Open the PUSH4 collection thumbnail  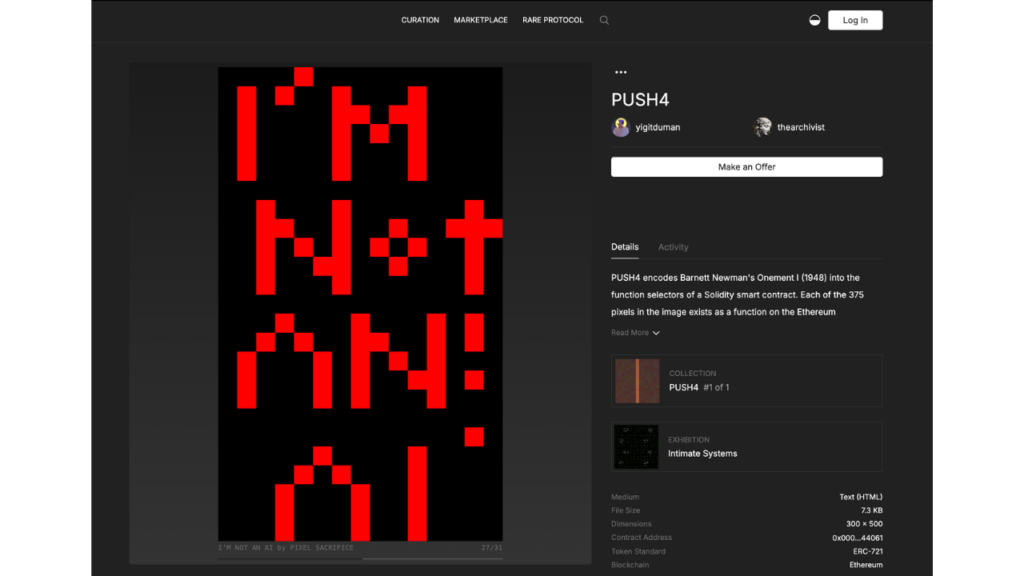coord(636,381)
